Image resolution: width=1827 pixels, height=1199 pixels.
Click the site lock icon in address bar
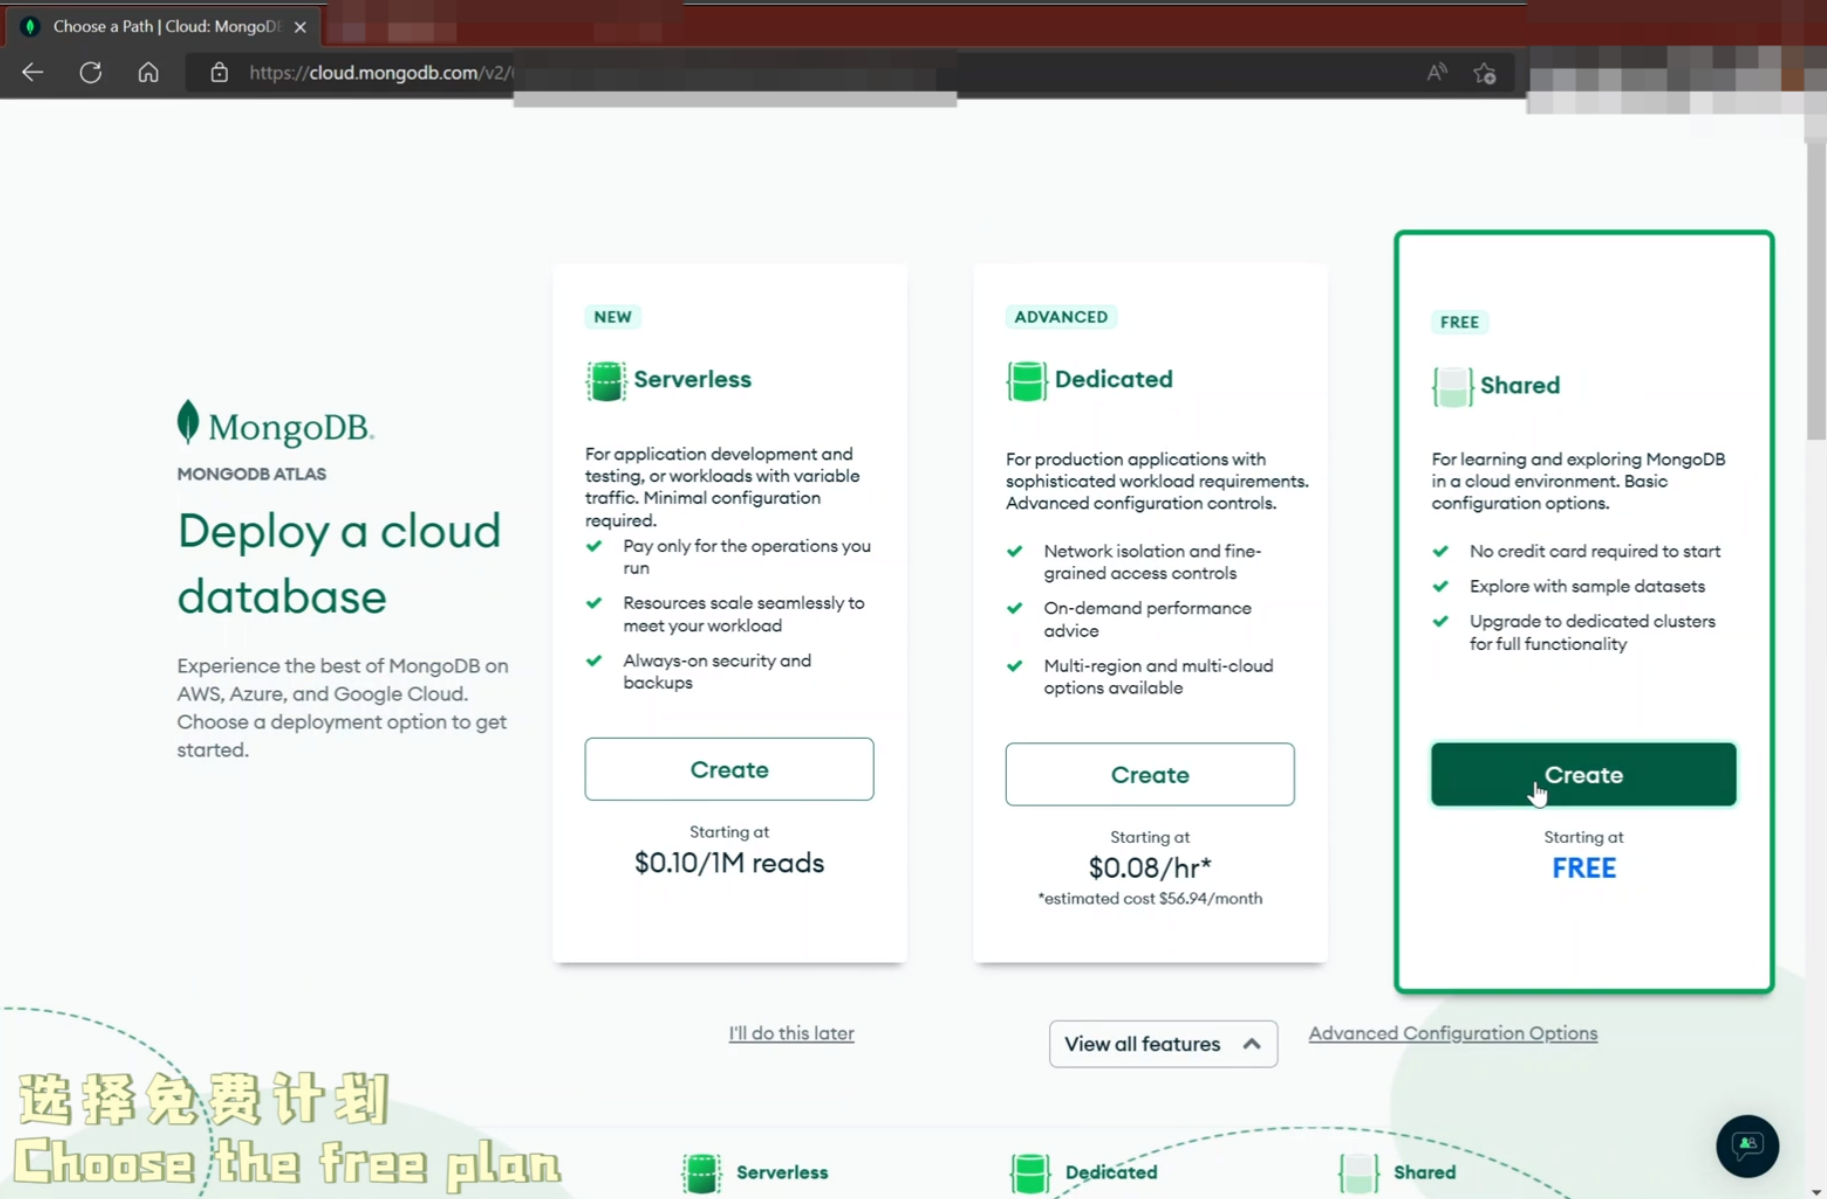(x=219, y=72)
